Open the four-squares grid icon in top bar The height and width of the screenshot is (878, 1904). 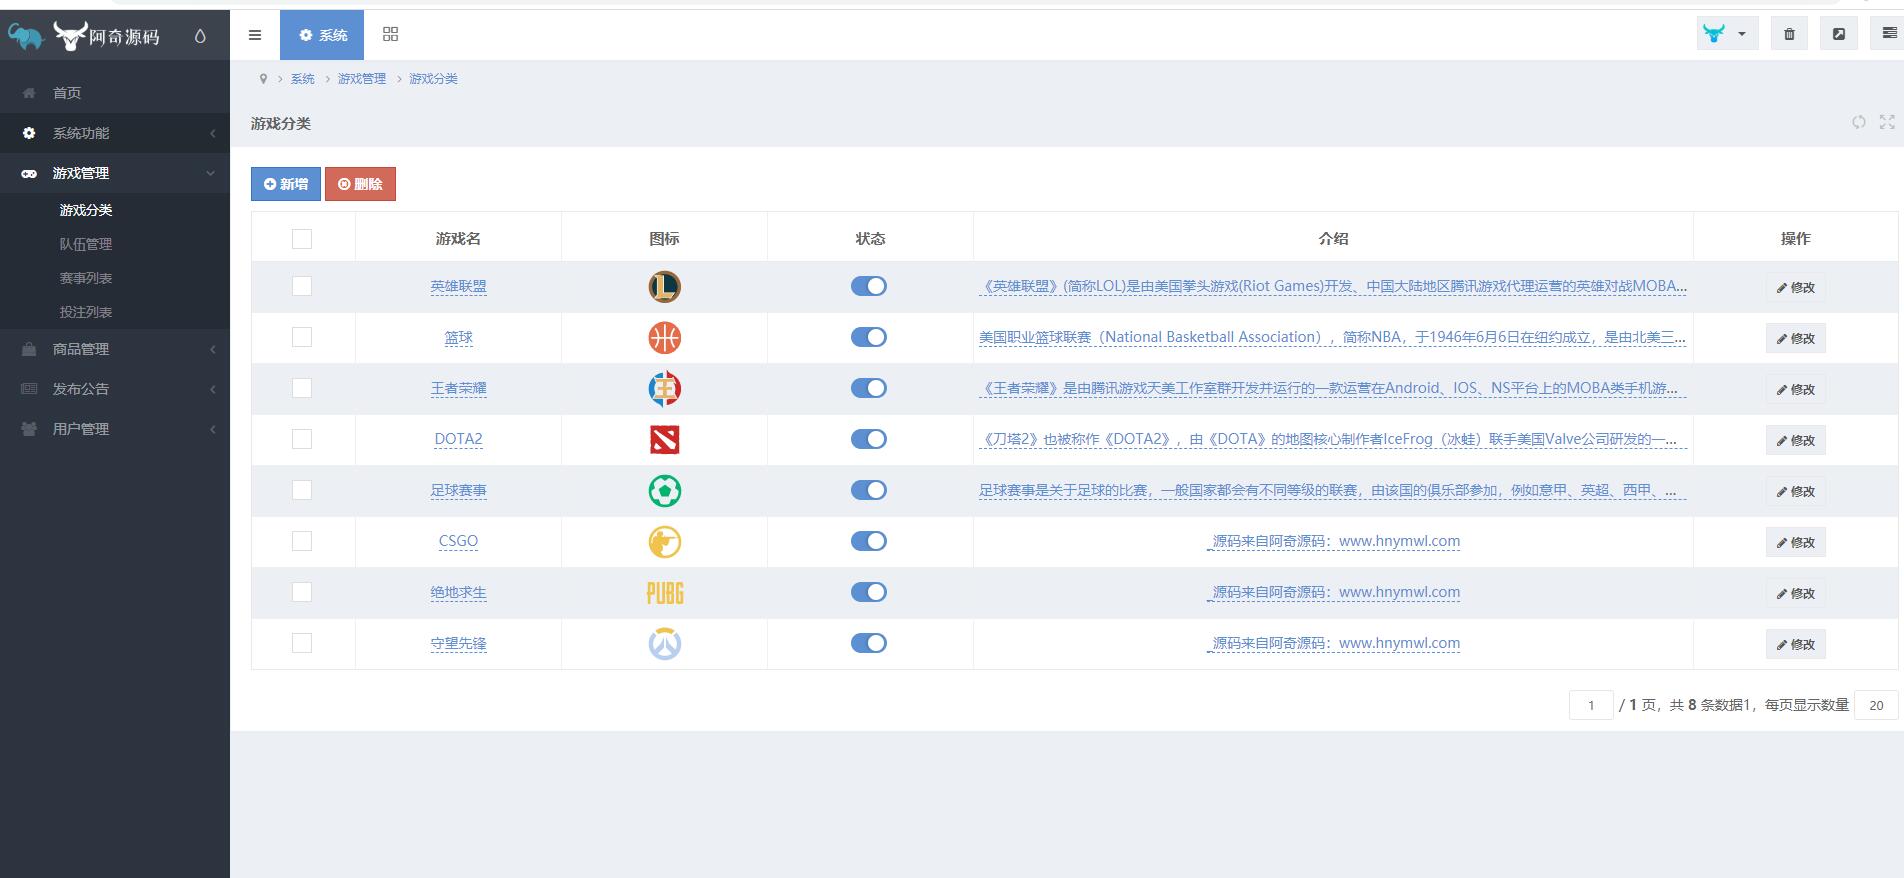click(390, 35)
